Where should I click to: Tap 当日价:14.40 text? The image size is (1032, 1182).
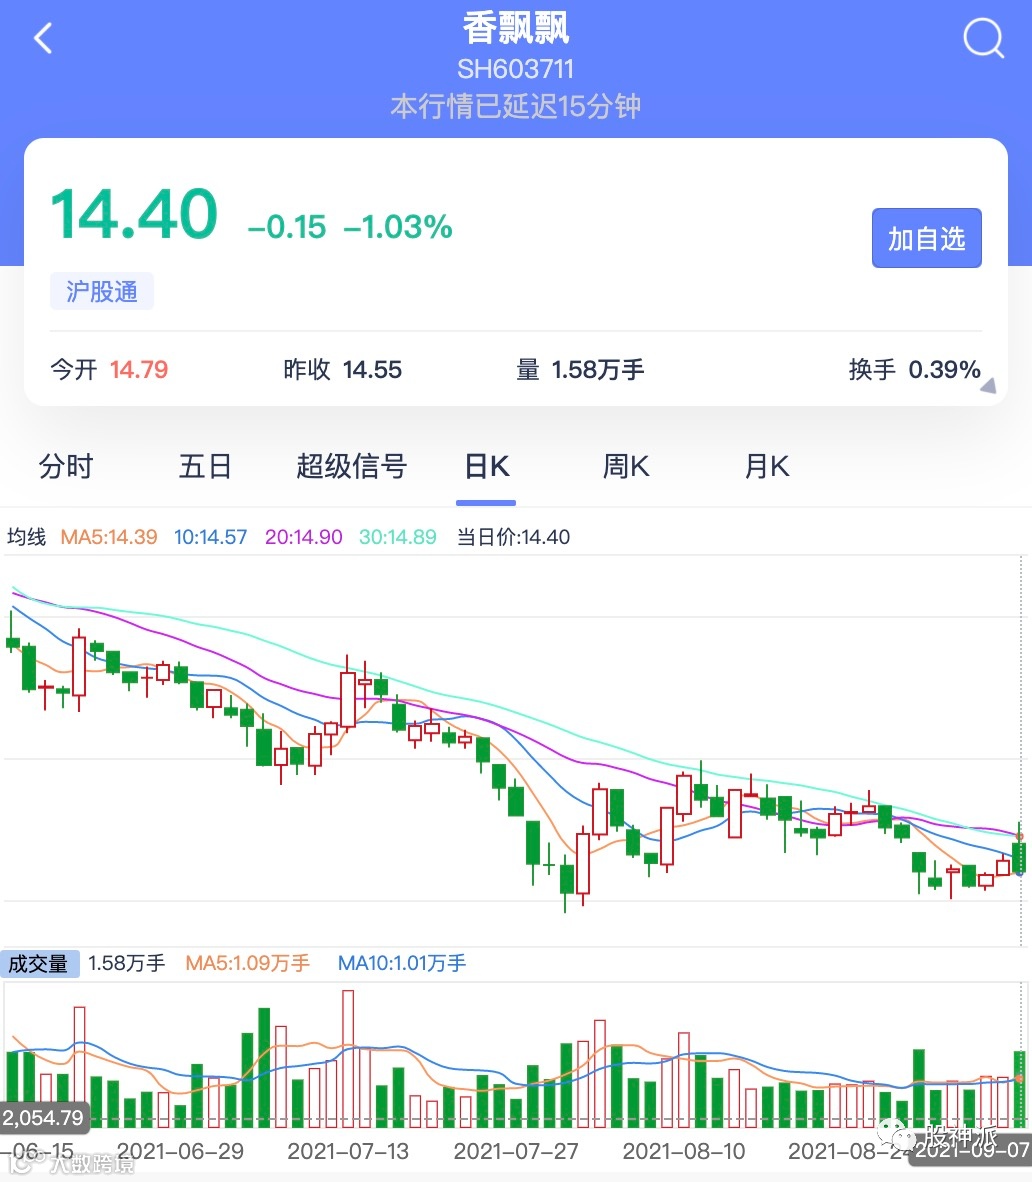[513, 537]
